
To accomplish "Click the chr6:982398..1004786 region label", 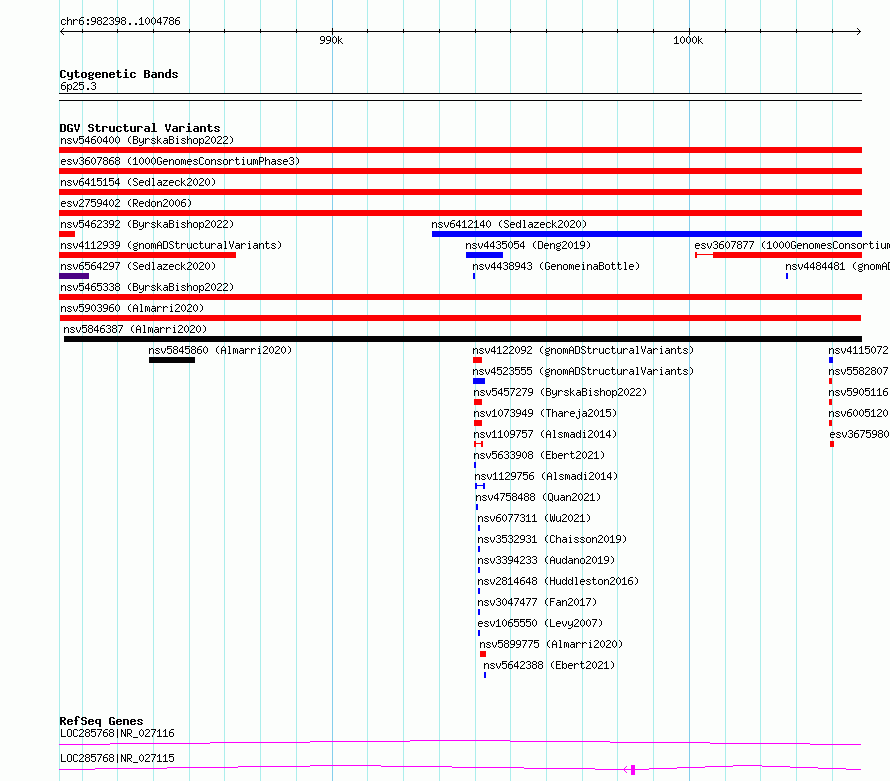I will coord(120,22).
